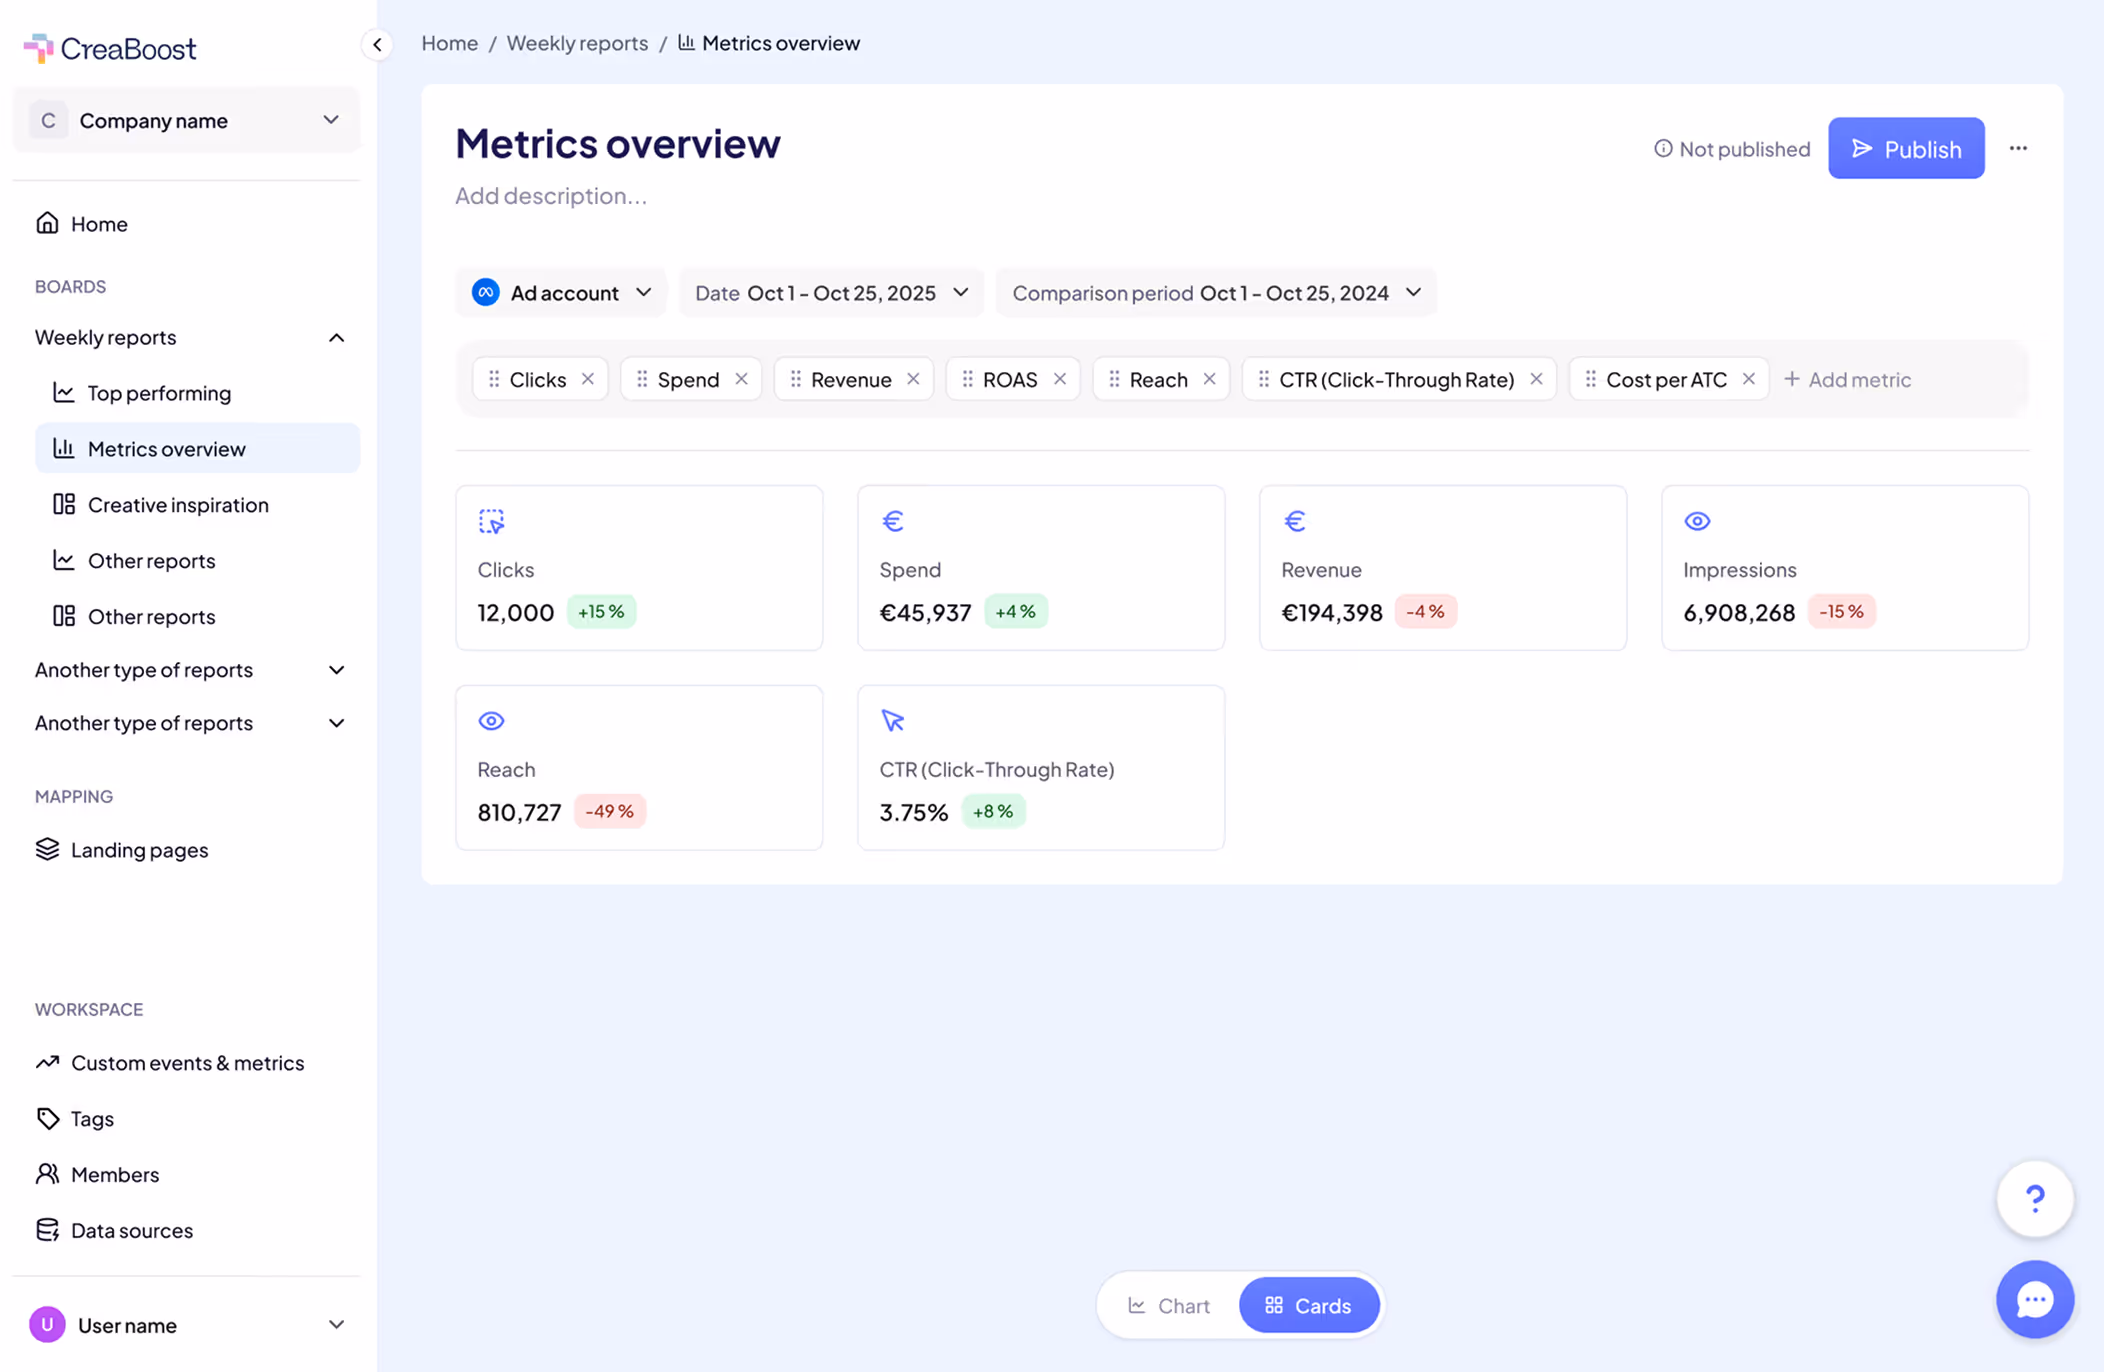This screenshot has width=2104, height=1372.
Task: Remove the Cost per ATC metric
Action: pyautogui.click(x=1748, y=379)
